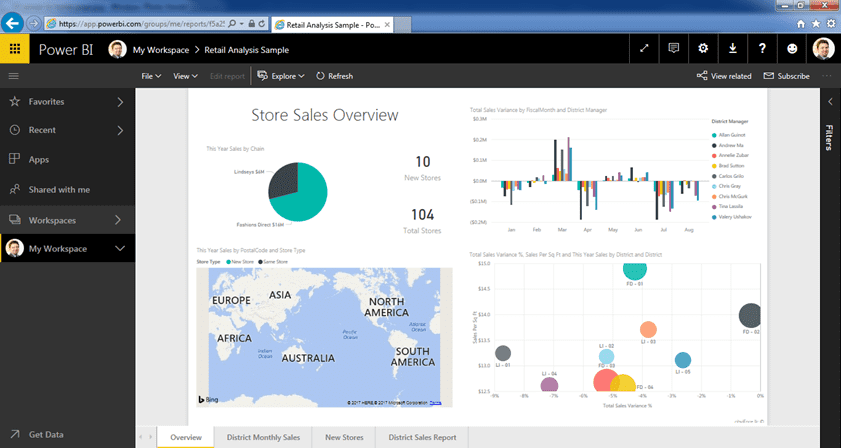Open the File dropdown menu
The width and height of the screenshot is (841, 448).
[151, 76]
